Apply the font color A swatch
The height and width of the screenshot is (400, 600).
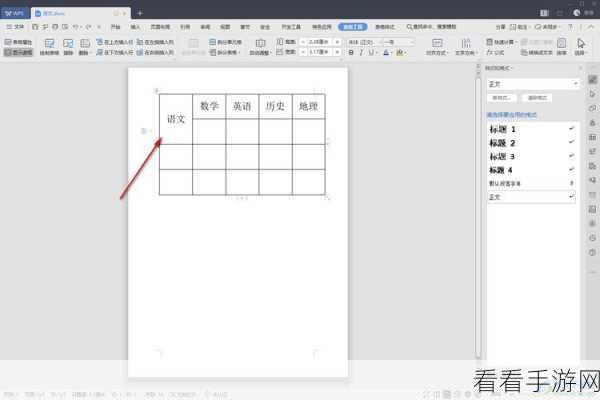[x=386, y=52]
